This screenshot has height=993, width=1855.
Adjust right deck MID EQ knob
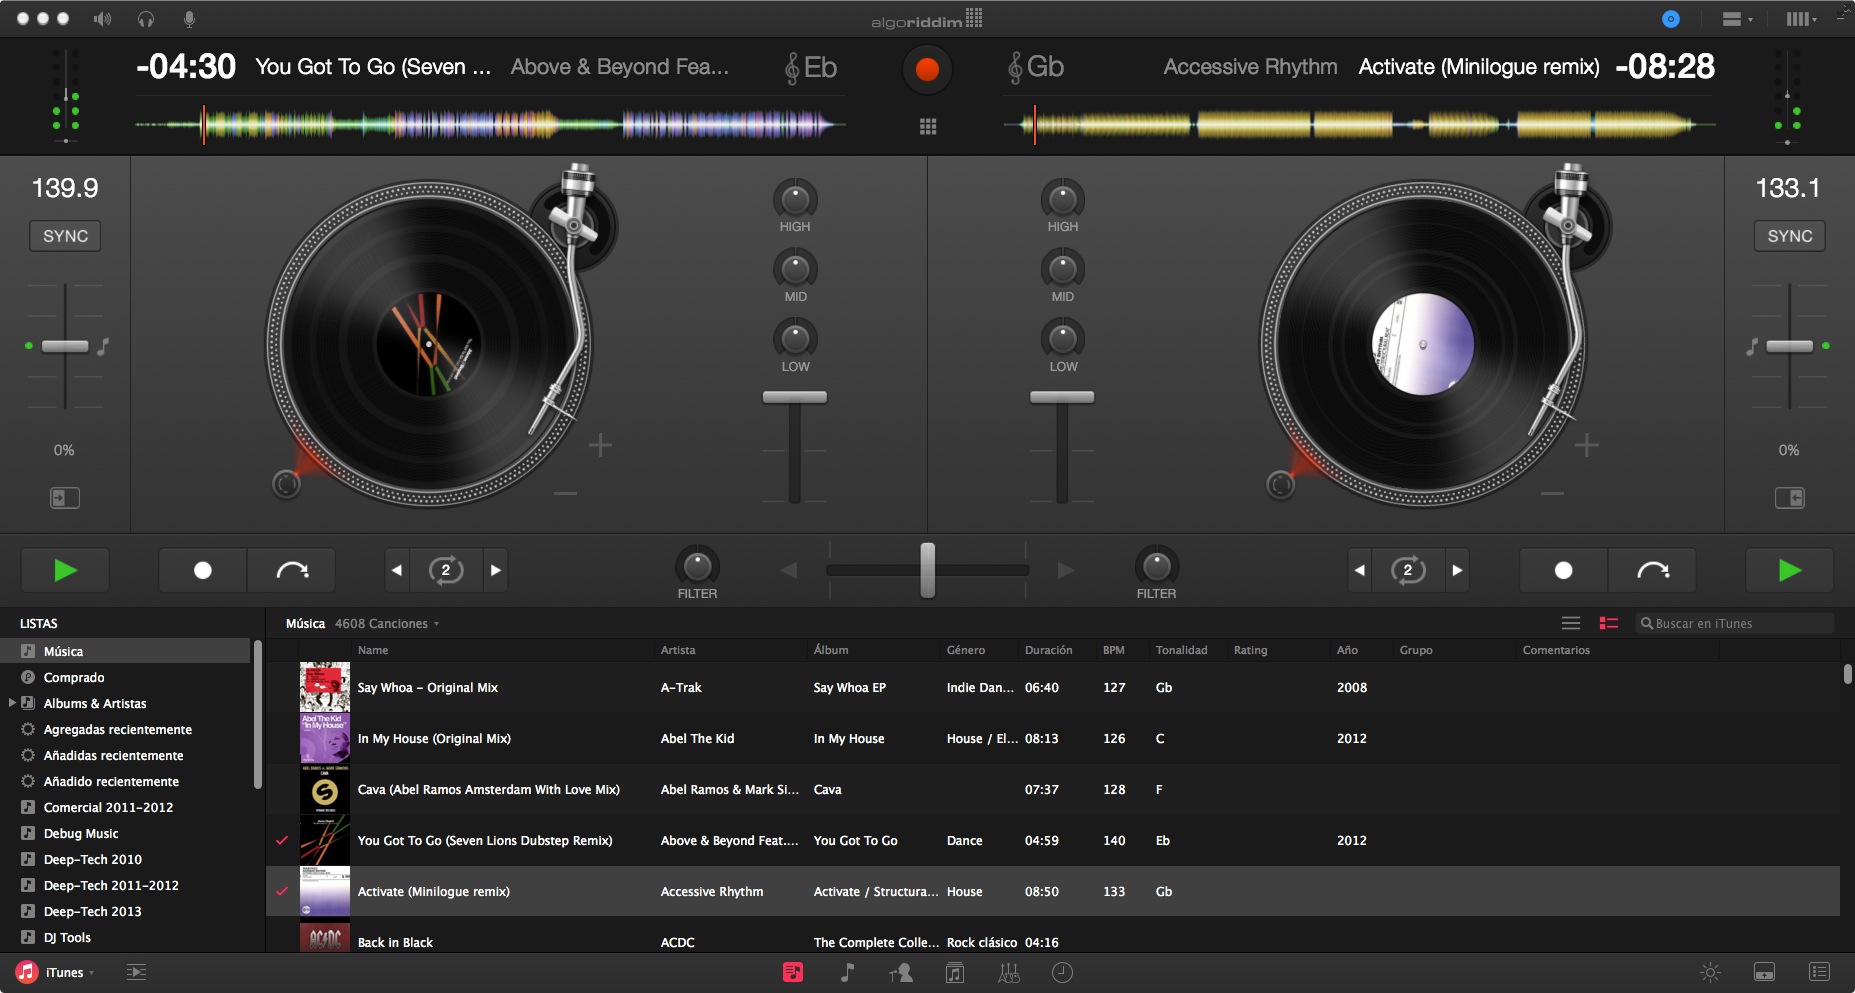click(1063, 269)
